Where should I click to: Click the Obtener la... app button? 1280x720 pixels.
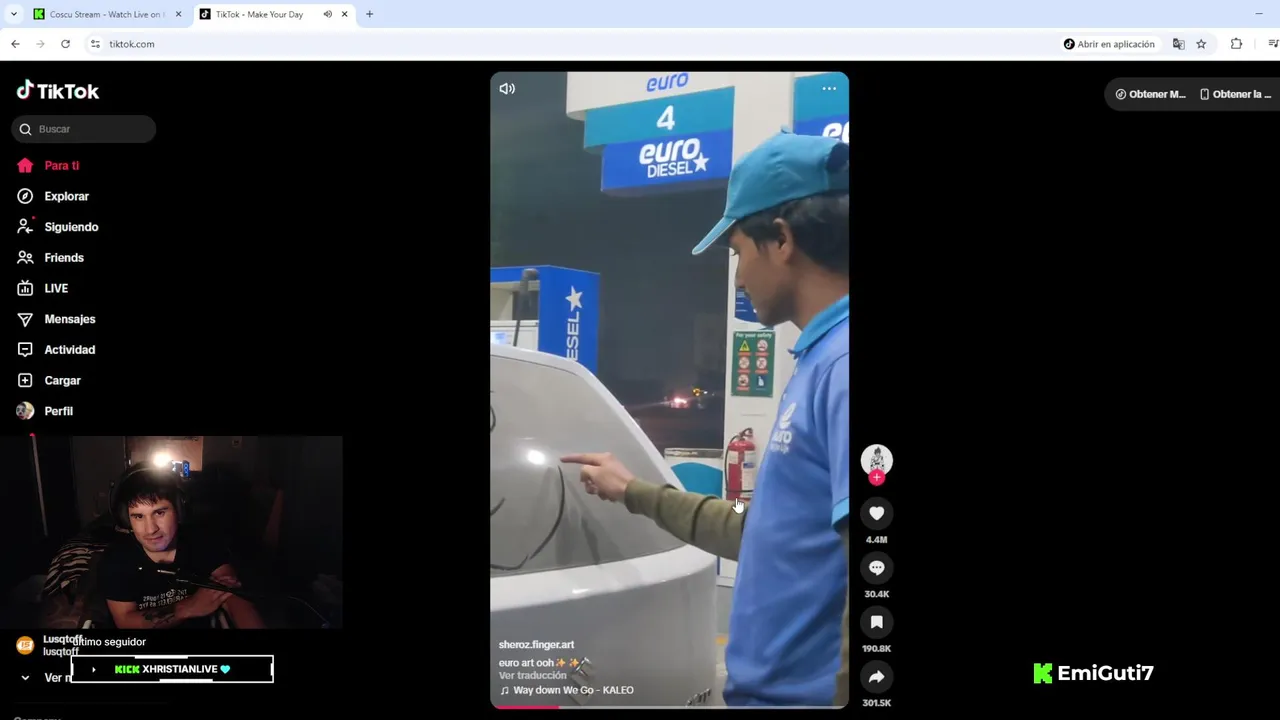pos(1235,94)
